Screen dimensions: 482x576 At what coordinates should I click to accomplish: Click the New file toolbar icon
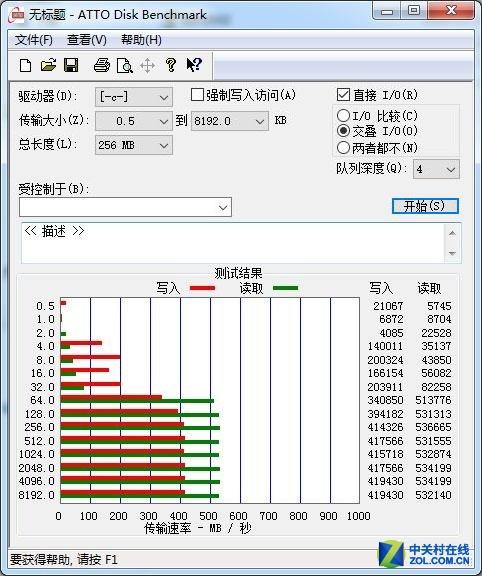(x=25, y=65)
